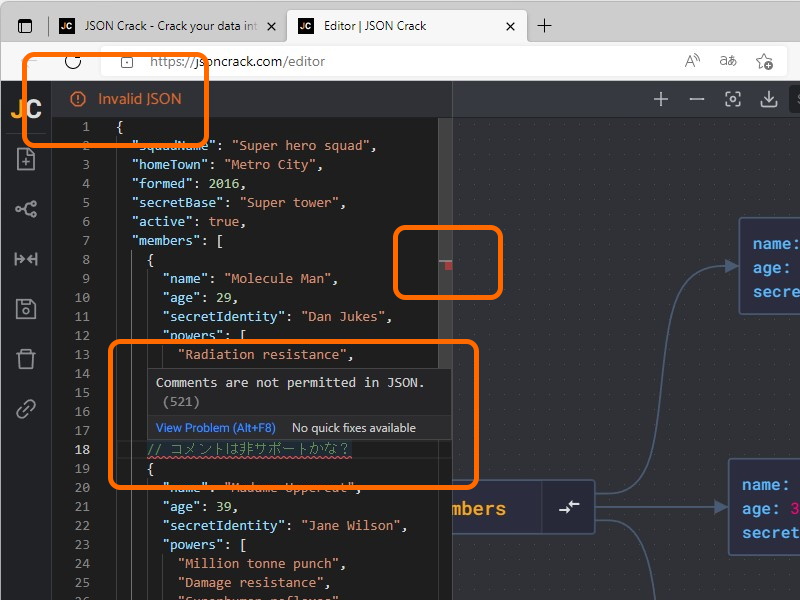The width and height of the screenshot is (800, 600).
Task: Click the Invalid JSON status text
Action: (x=140, y=99)
